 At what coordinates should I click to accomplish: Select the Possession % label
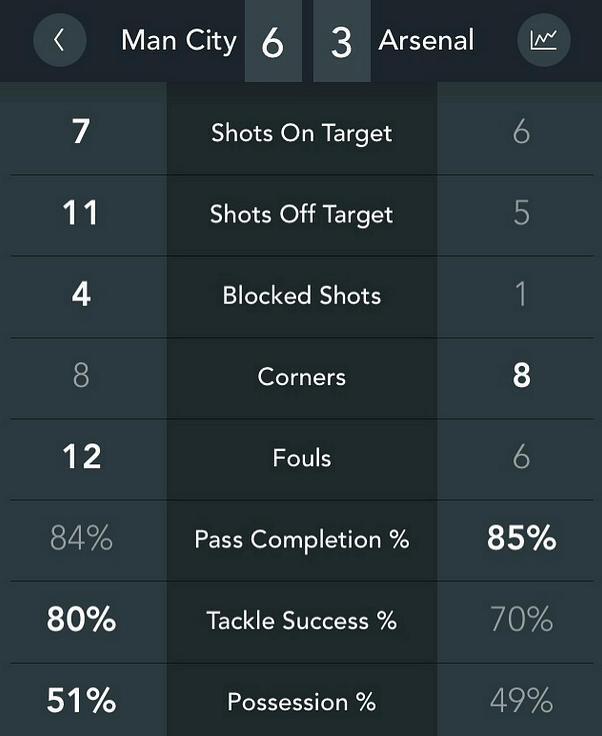click(x=302, y=702)
